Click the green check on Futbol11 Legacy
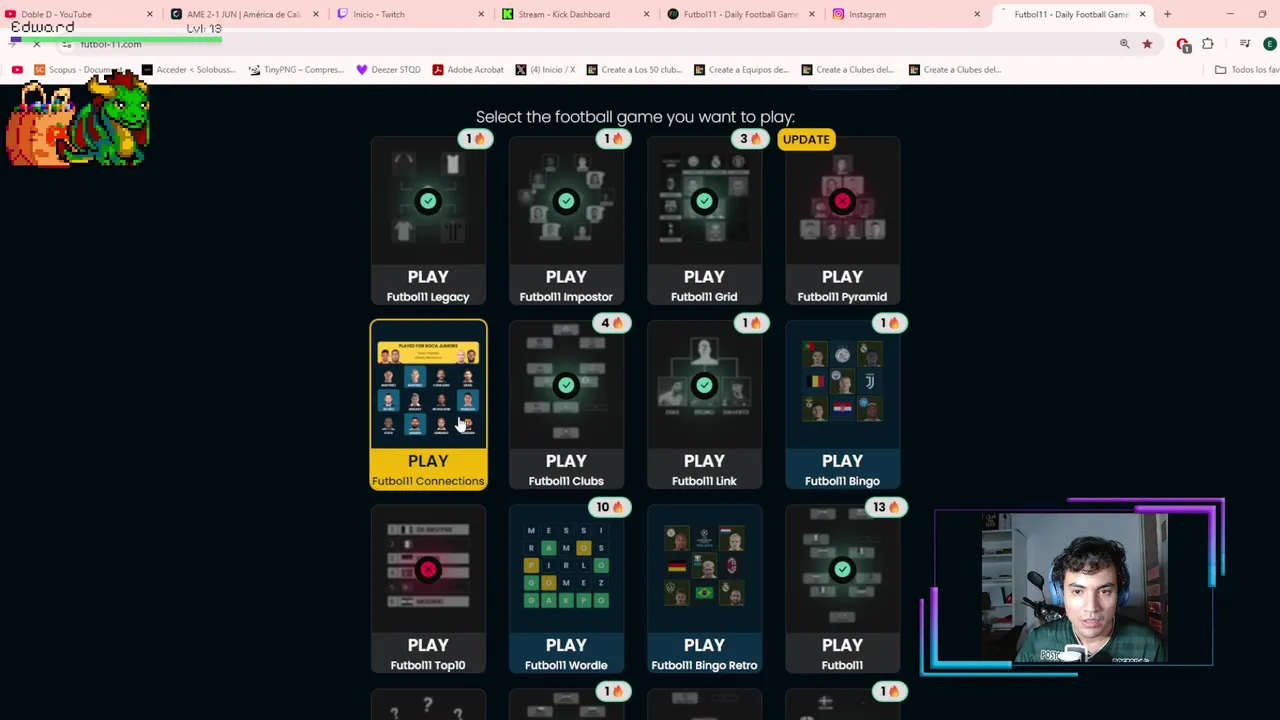Screen dimensions: 1280x720 (428, 201)
